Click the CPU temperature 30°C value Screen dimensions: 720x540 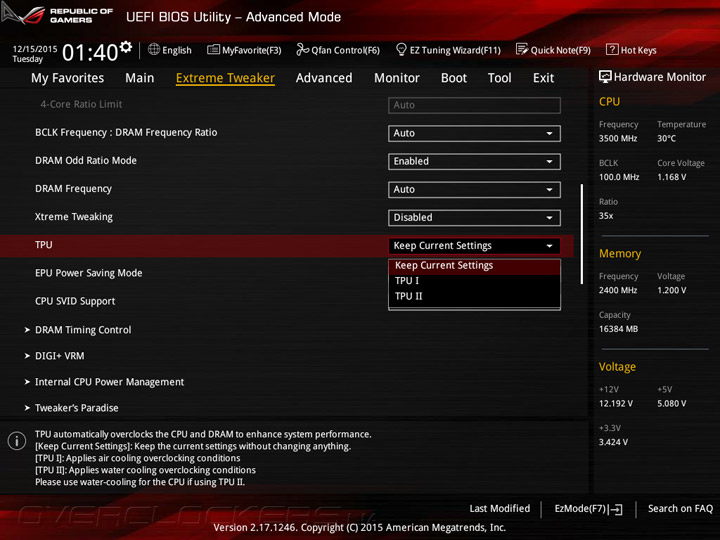[x=666, y=139]
